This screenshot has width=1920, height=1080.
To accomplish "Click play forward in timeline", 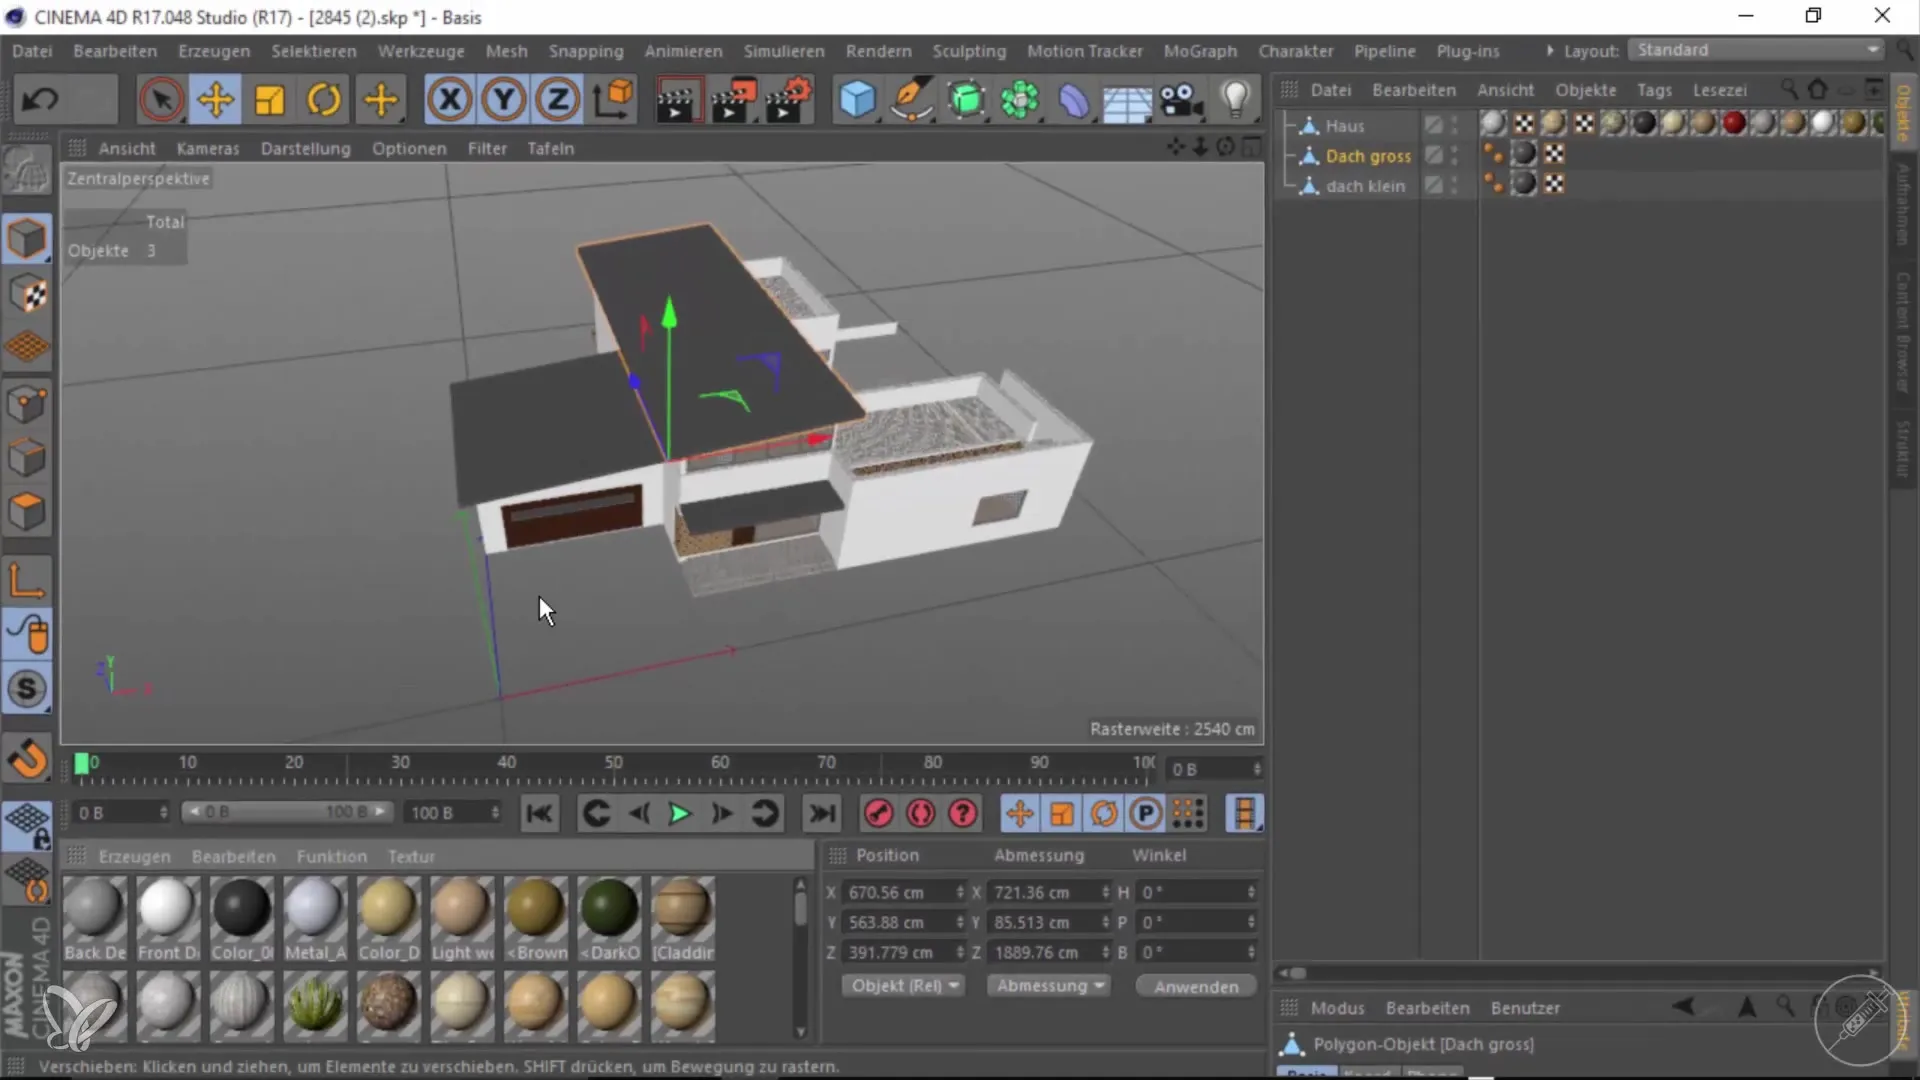I will coord(679,814).
